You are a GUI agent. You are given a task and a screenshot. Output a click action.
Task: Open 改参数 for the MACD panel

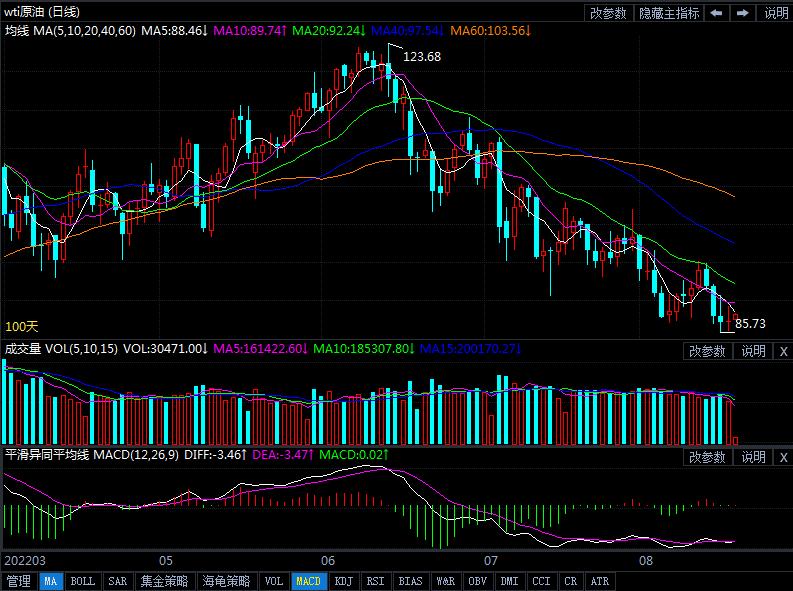pos(706,457)
